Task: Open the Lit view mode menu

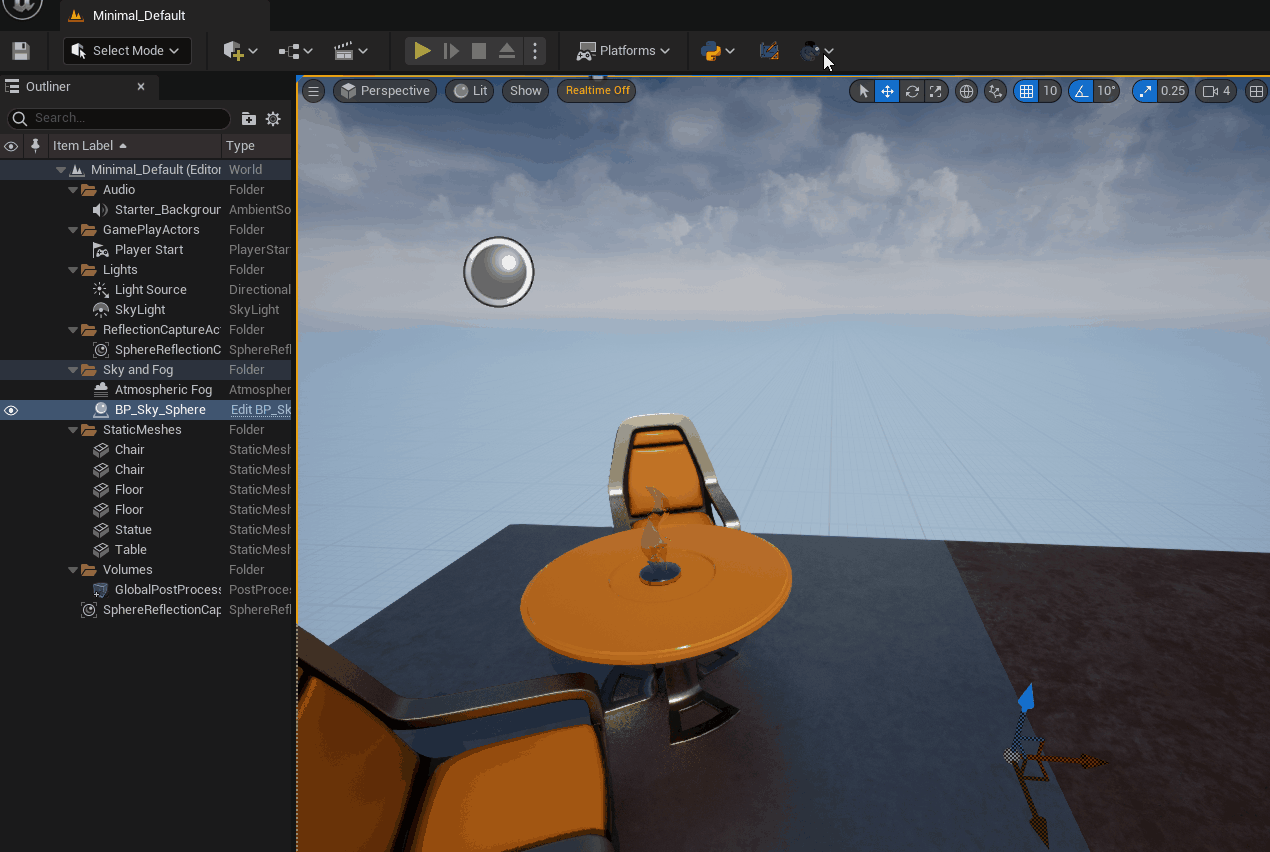Action: (x=470, y=91)
